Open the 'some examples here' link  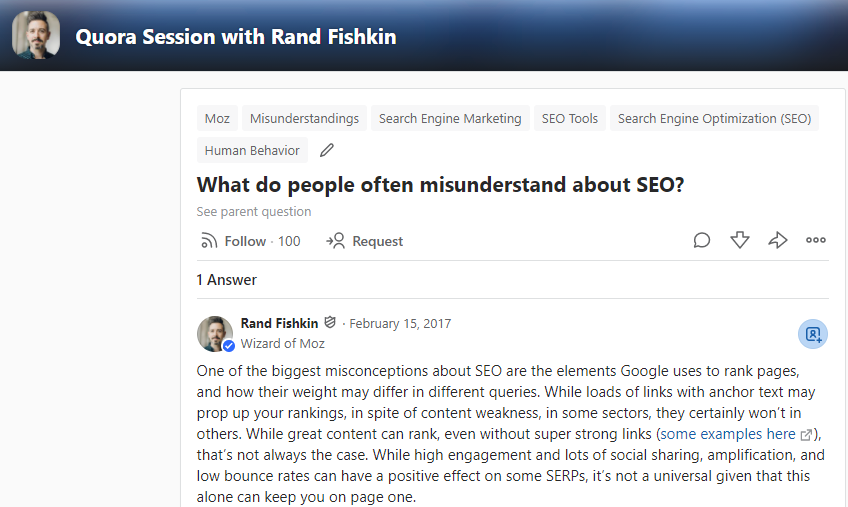[727, 434]
